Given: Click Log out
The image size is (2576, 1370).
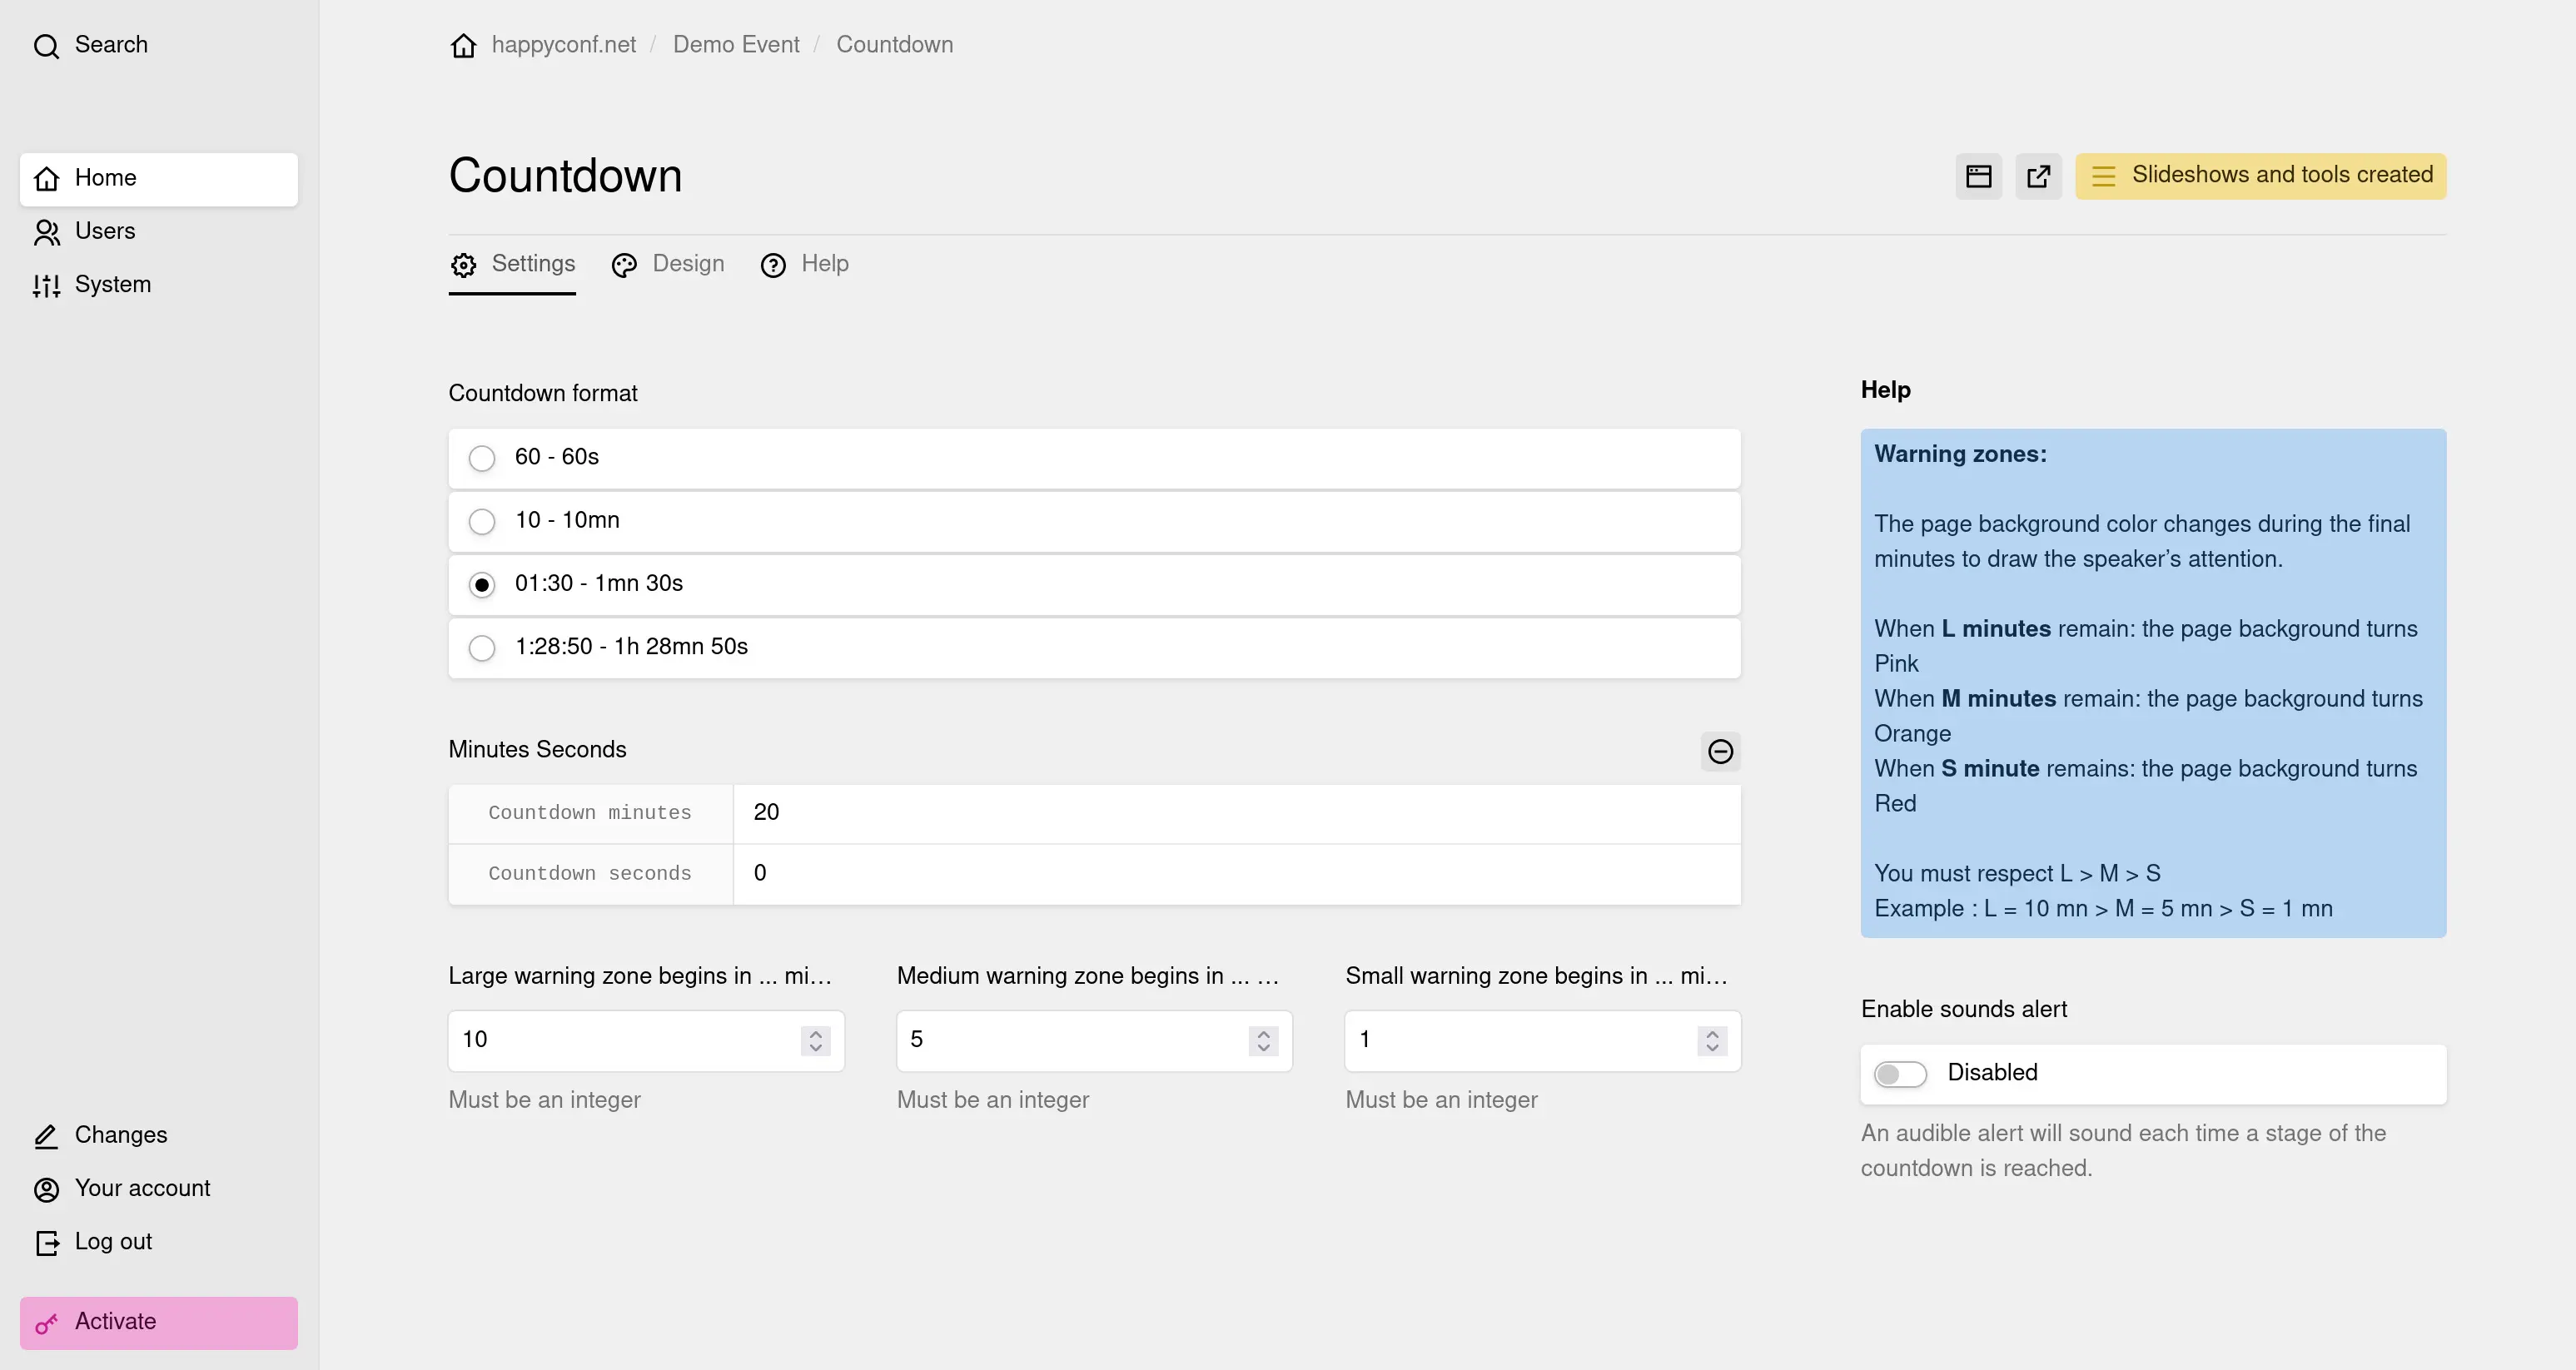Looking at the screenshot, I should tap(159, 1241).
